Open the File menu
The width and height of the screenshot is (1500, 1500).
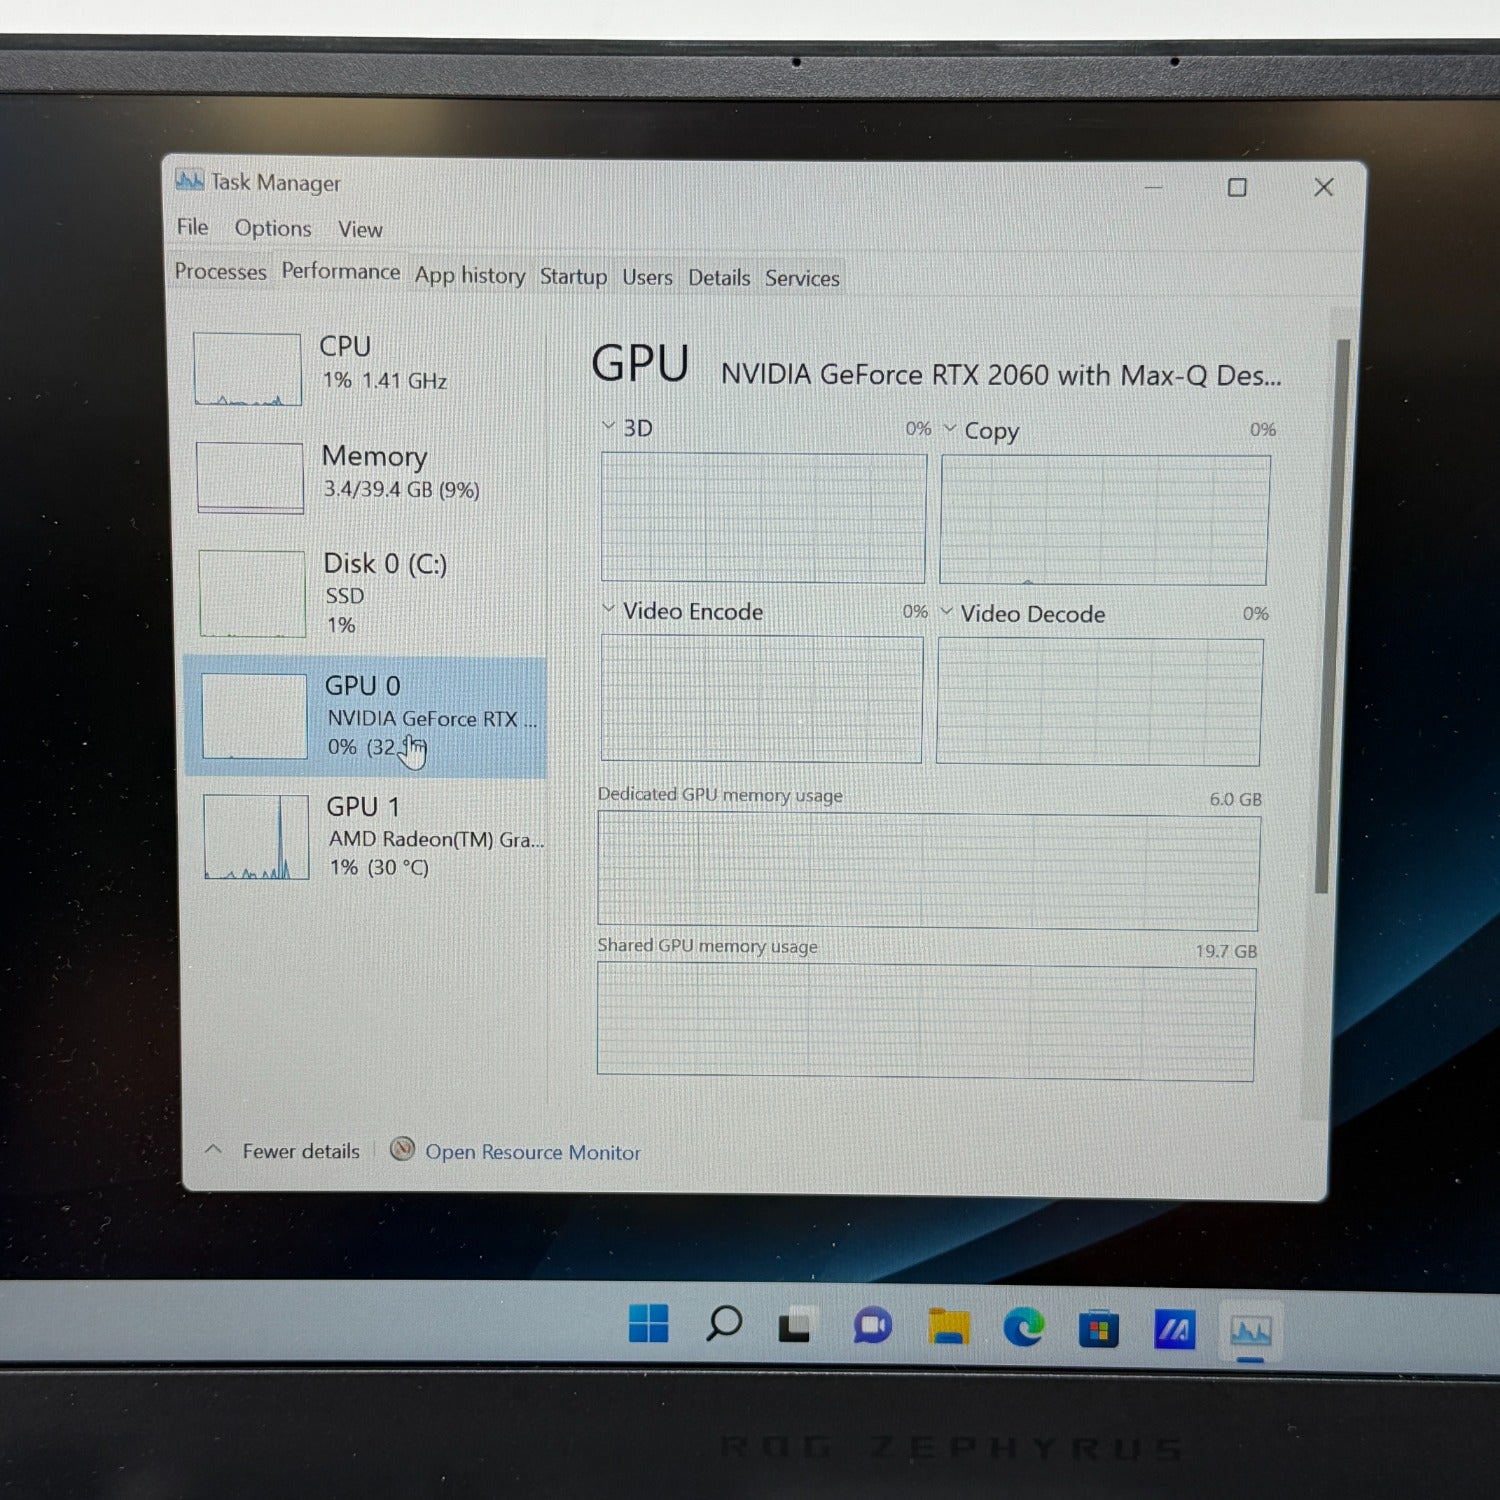pos(191,228)
